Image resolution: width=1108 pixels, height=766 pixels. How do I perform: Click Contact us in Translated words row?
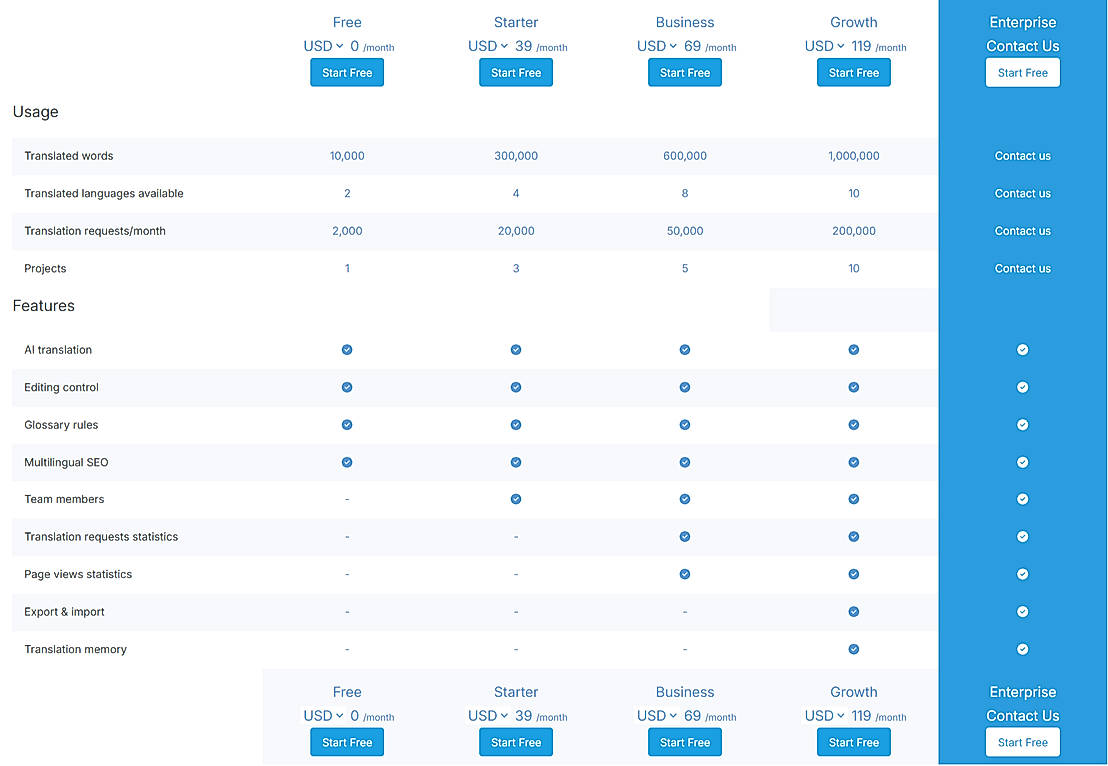point(1022,156)
